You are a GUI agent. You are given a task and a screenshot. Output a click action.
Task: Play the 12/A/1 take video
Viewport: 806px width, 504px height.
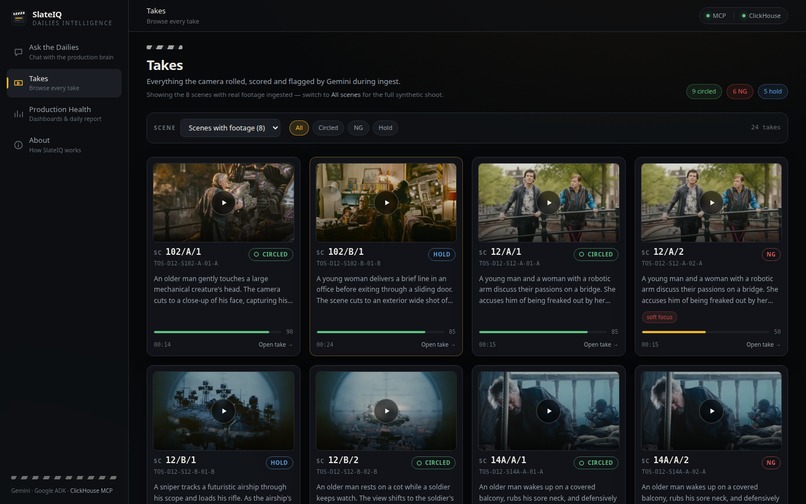548,203
